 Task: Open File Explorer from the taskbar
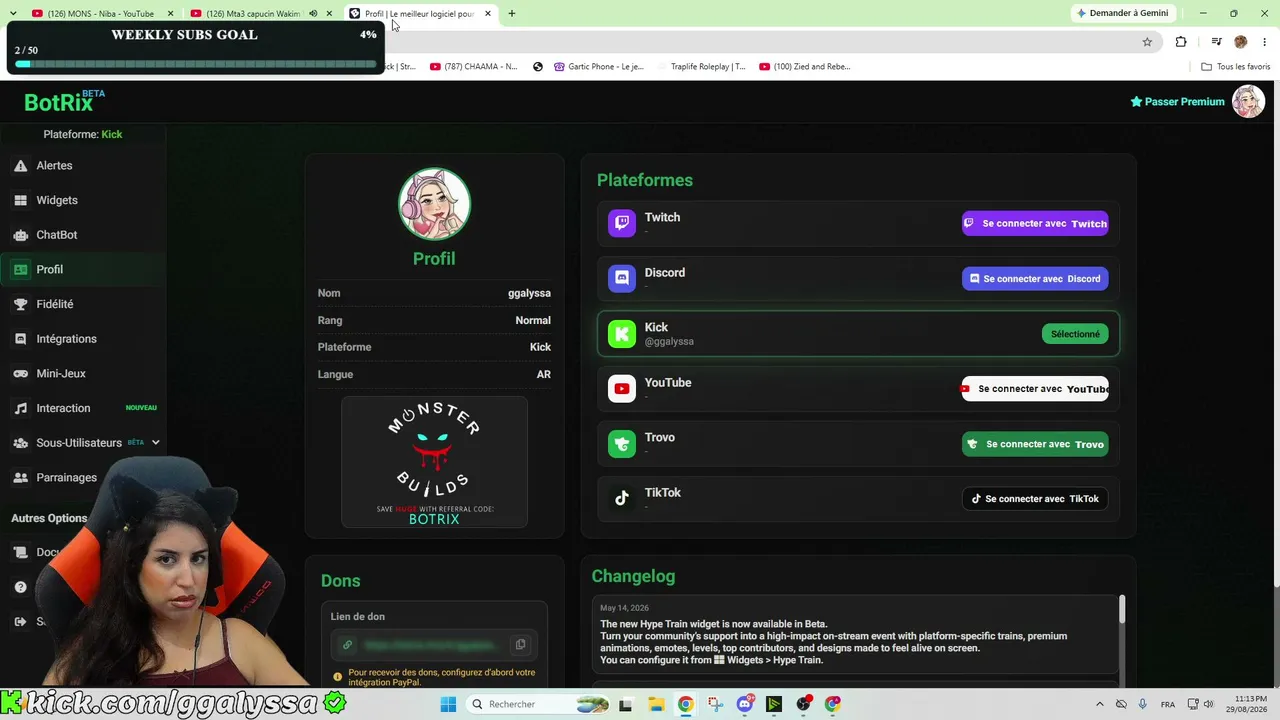click(655, 704)
